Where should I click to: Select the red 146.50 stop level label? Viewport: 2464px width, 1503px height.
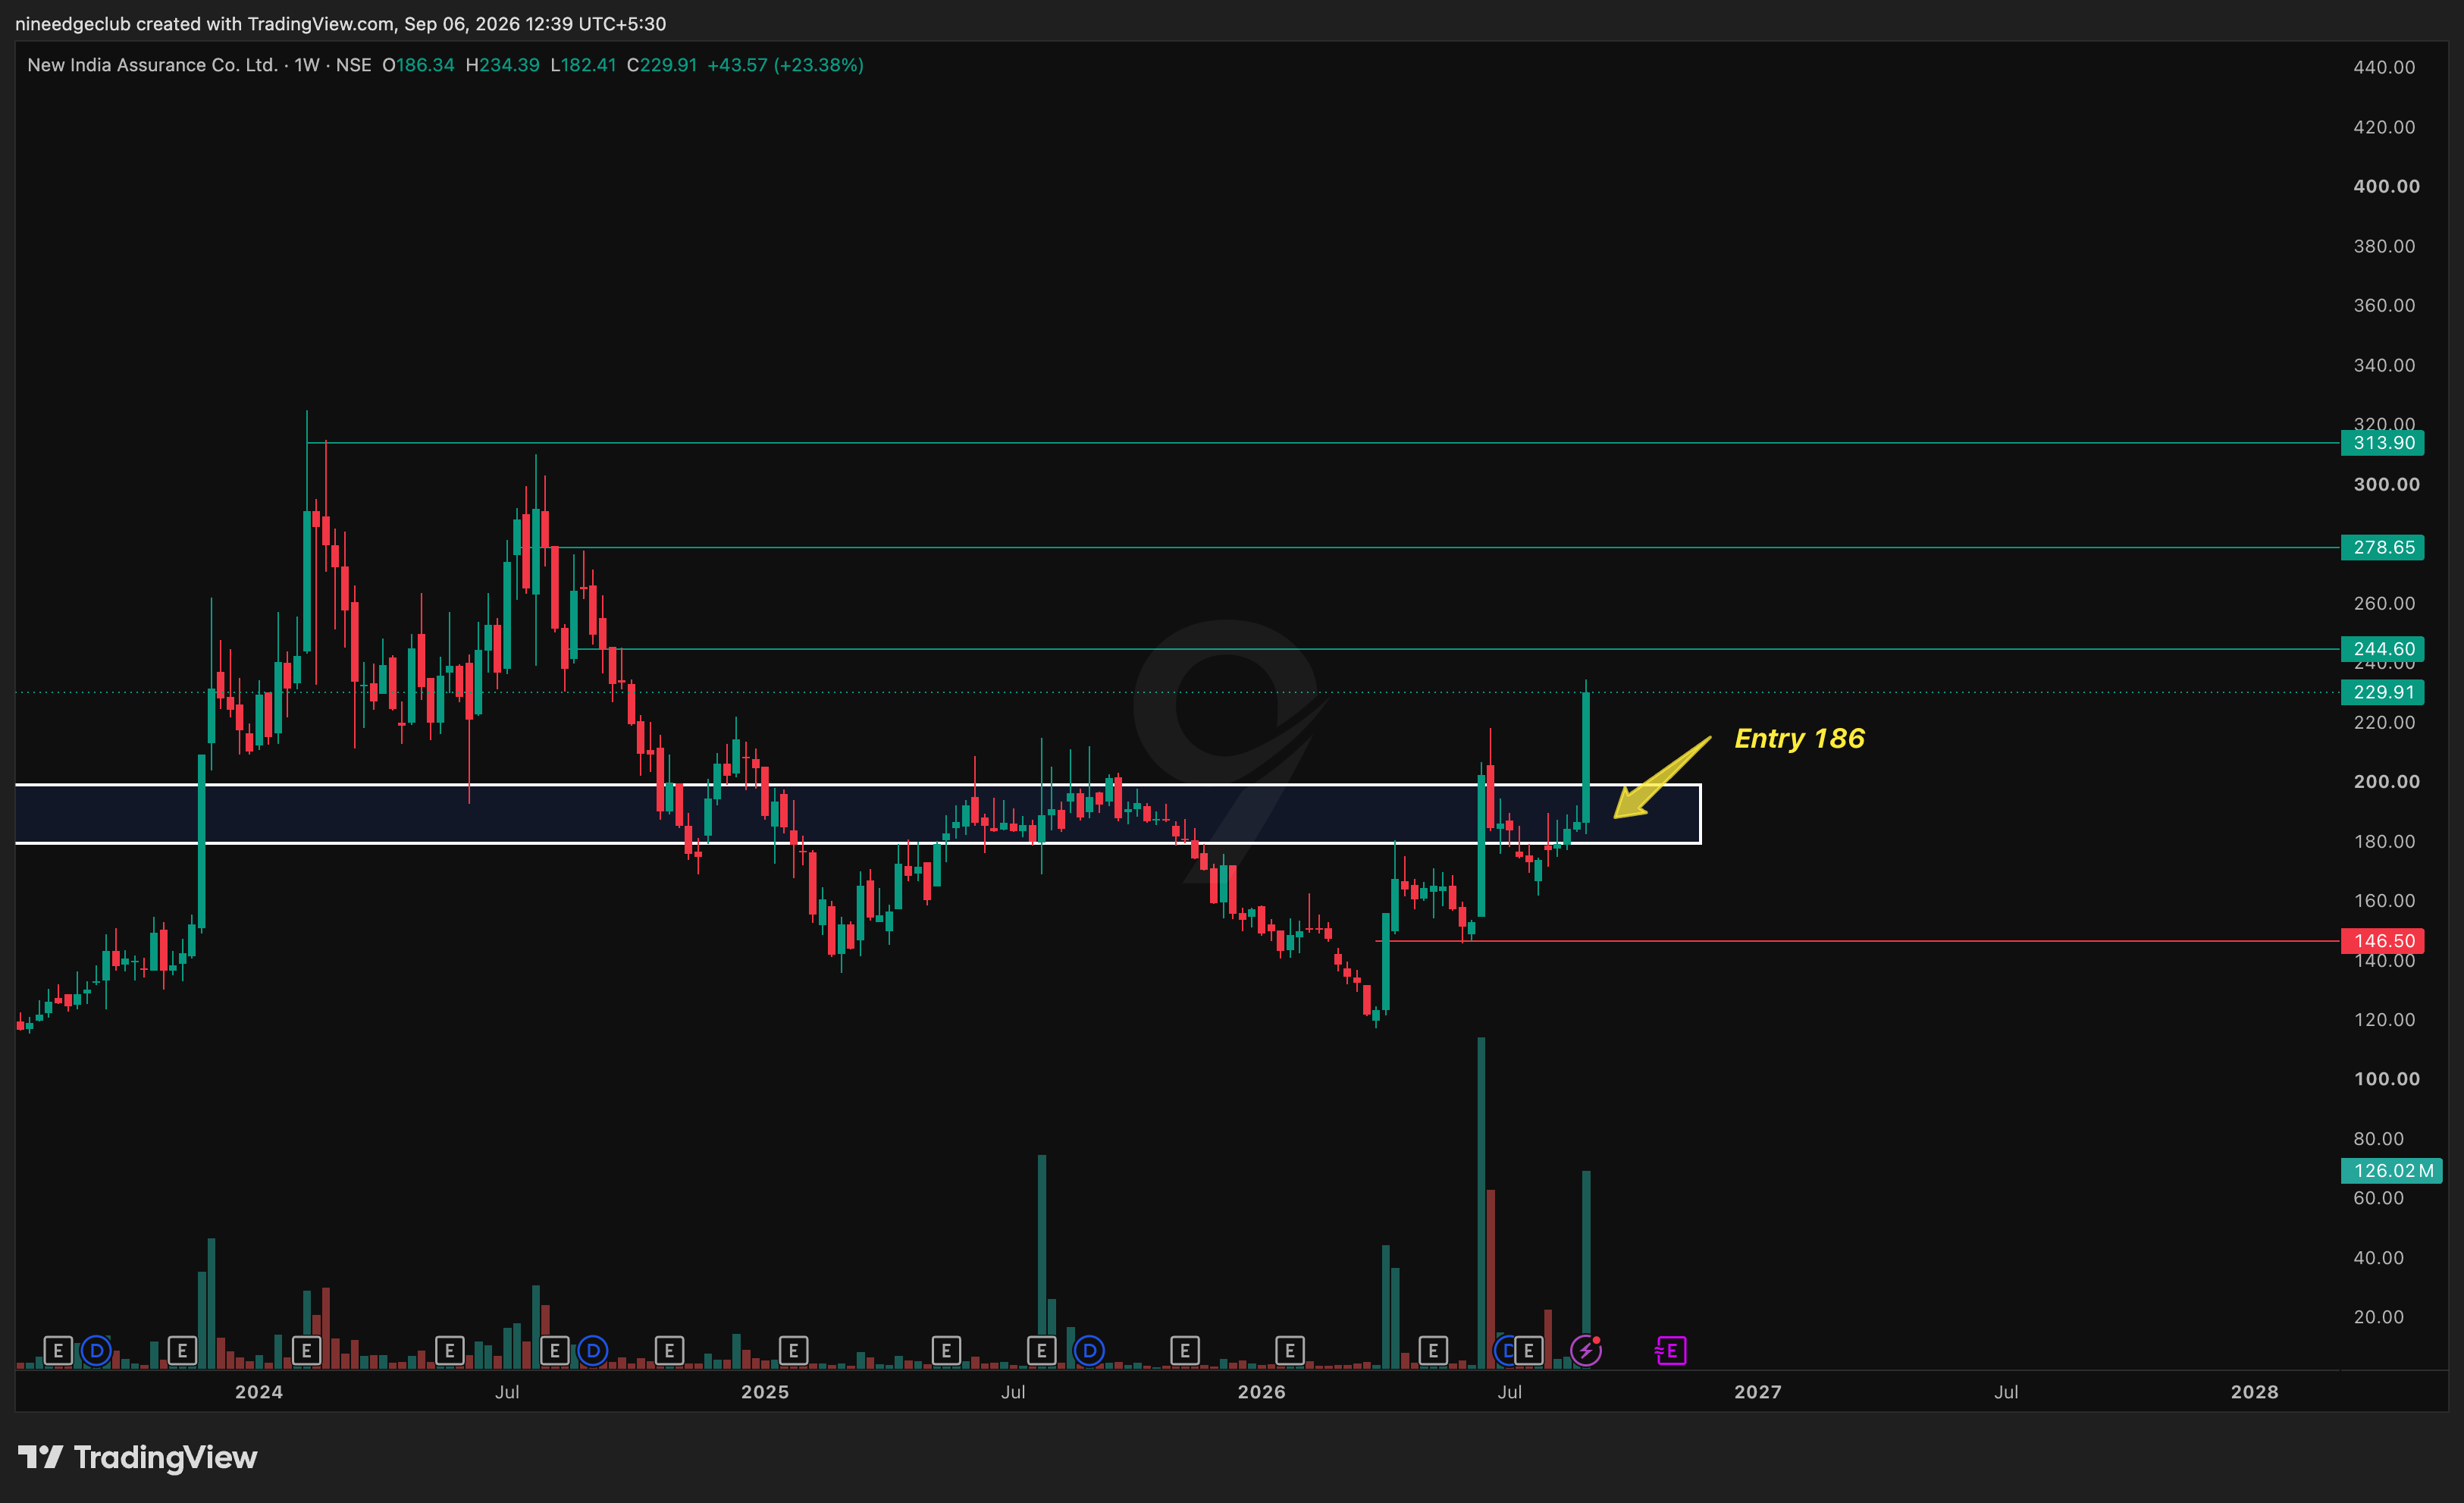2382,941
